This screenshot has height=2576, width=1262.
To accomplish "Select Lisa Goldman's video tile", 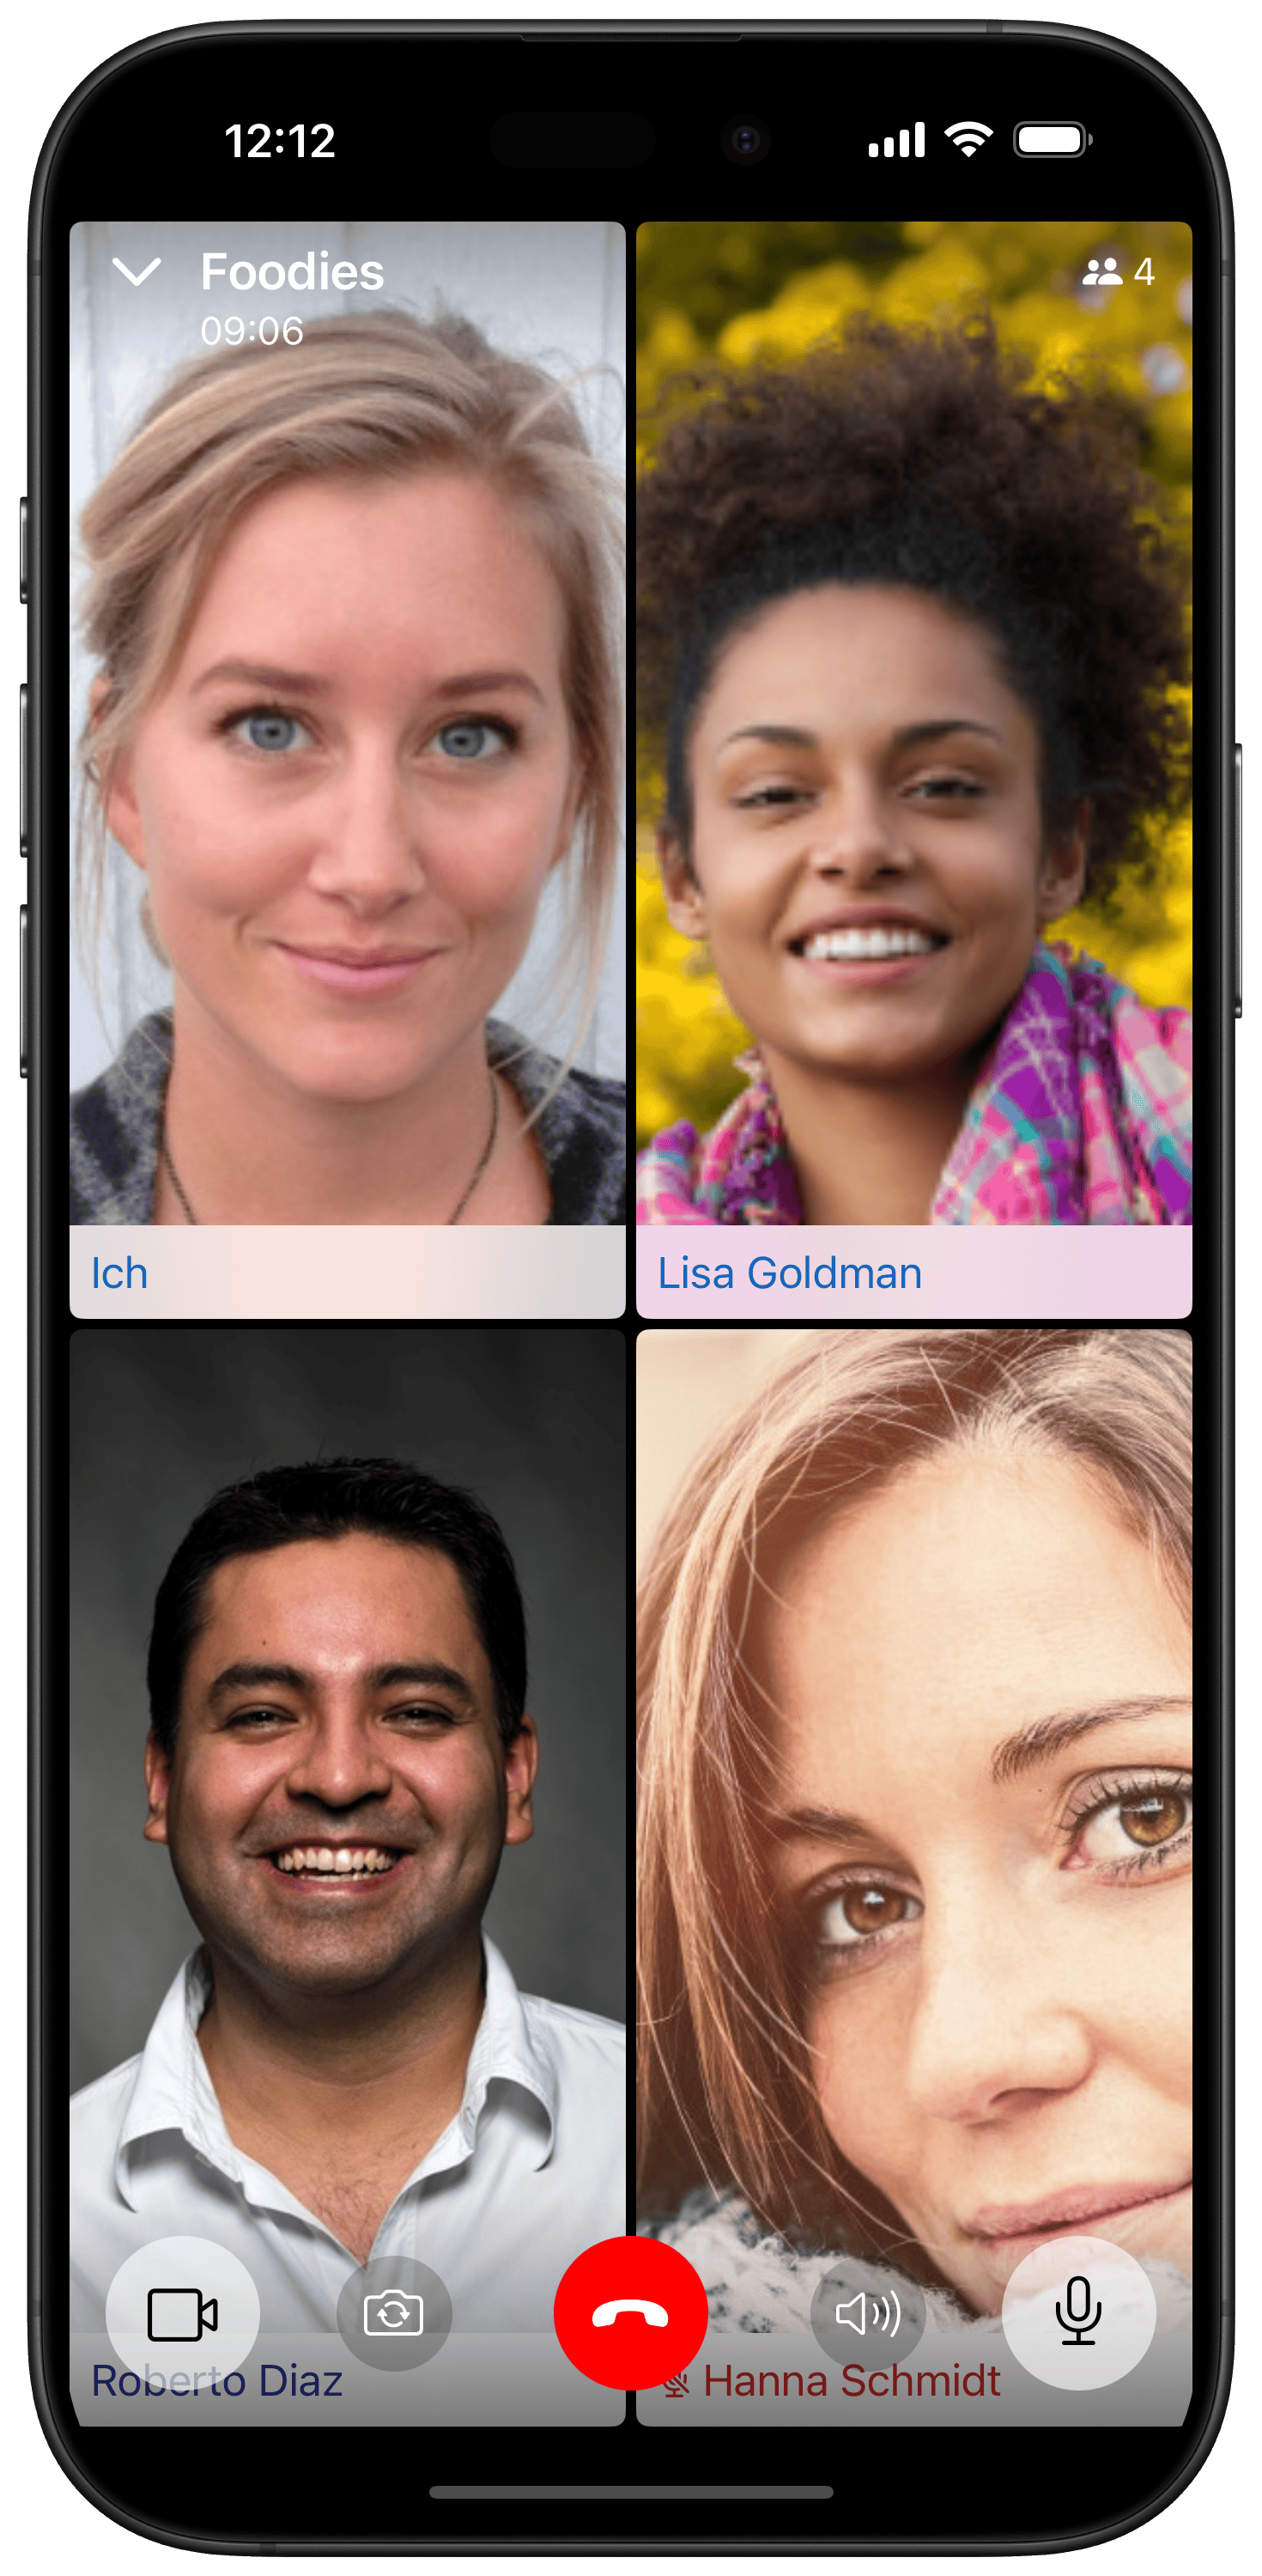I will (914, 770).
